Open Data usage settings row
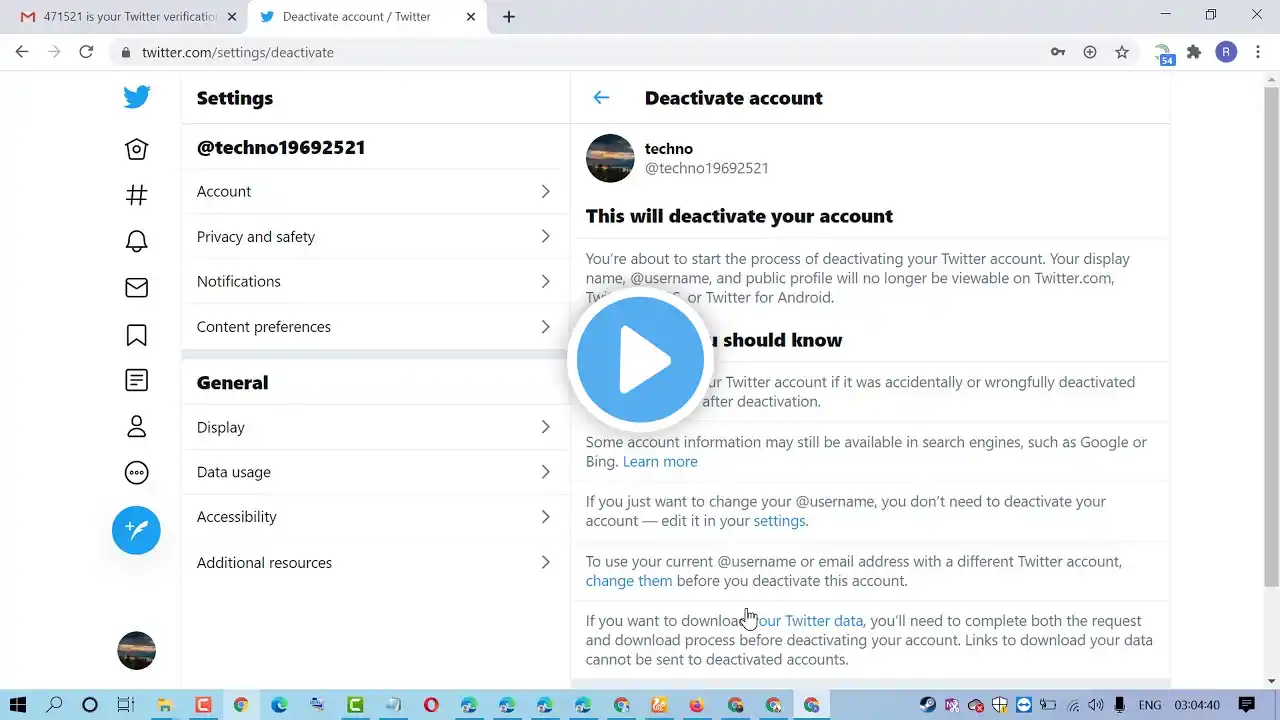Viewport: 1280px width, 720px height. coord(375,472)
